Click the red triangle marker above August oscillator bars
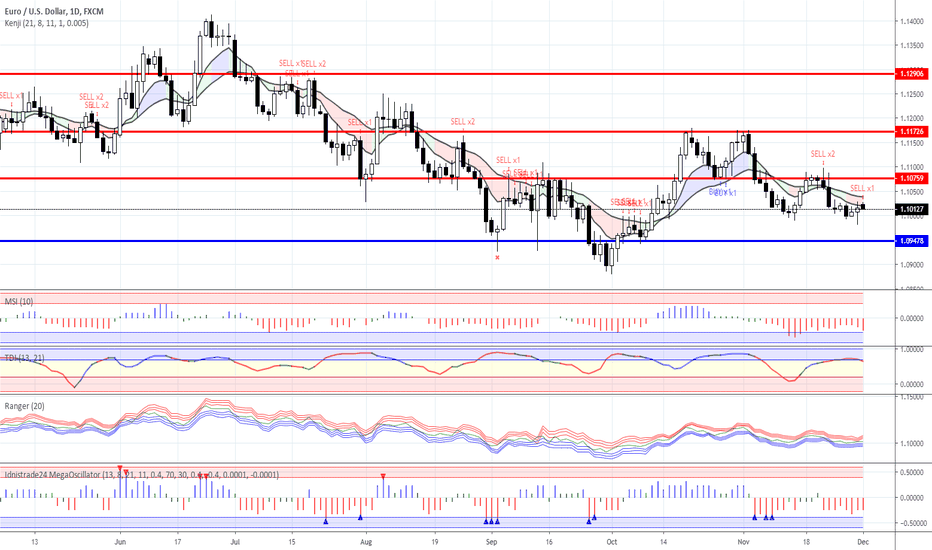The width and height of the screenshot is (932, 550). (x=383, y=476)
